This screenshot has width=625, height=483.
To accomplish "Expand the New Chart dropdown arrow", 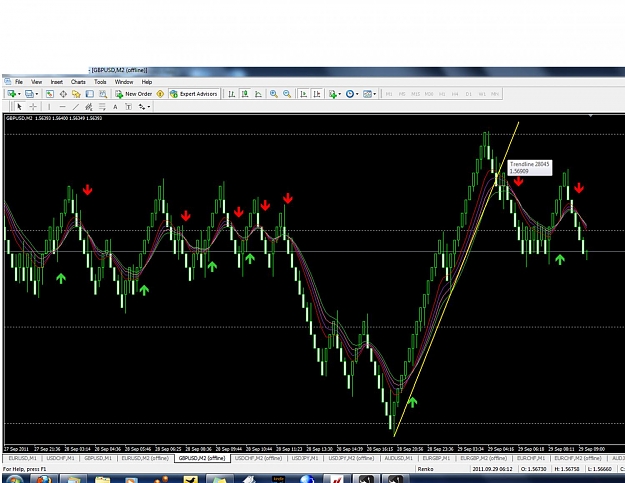I will pos(19,94).
